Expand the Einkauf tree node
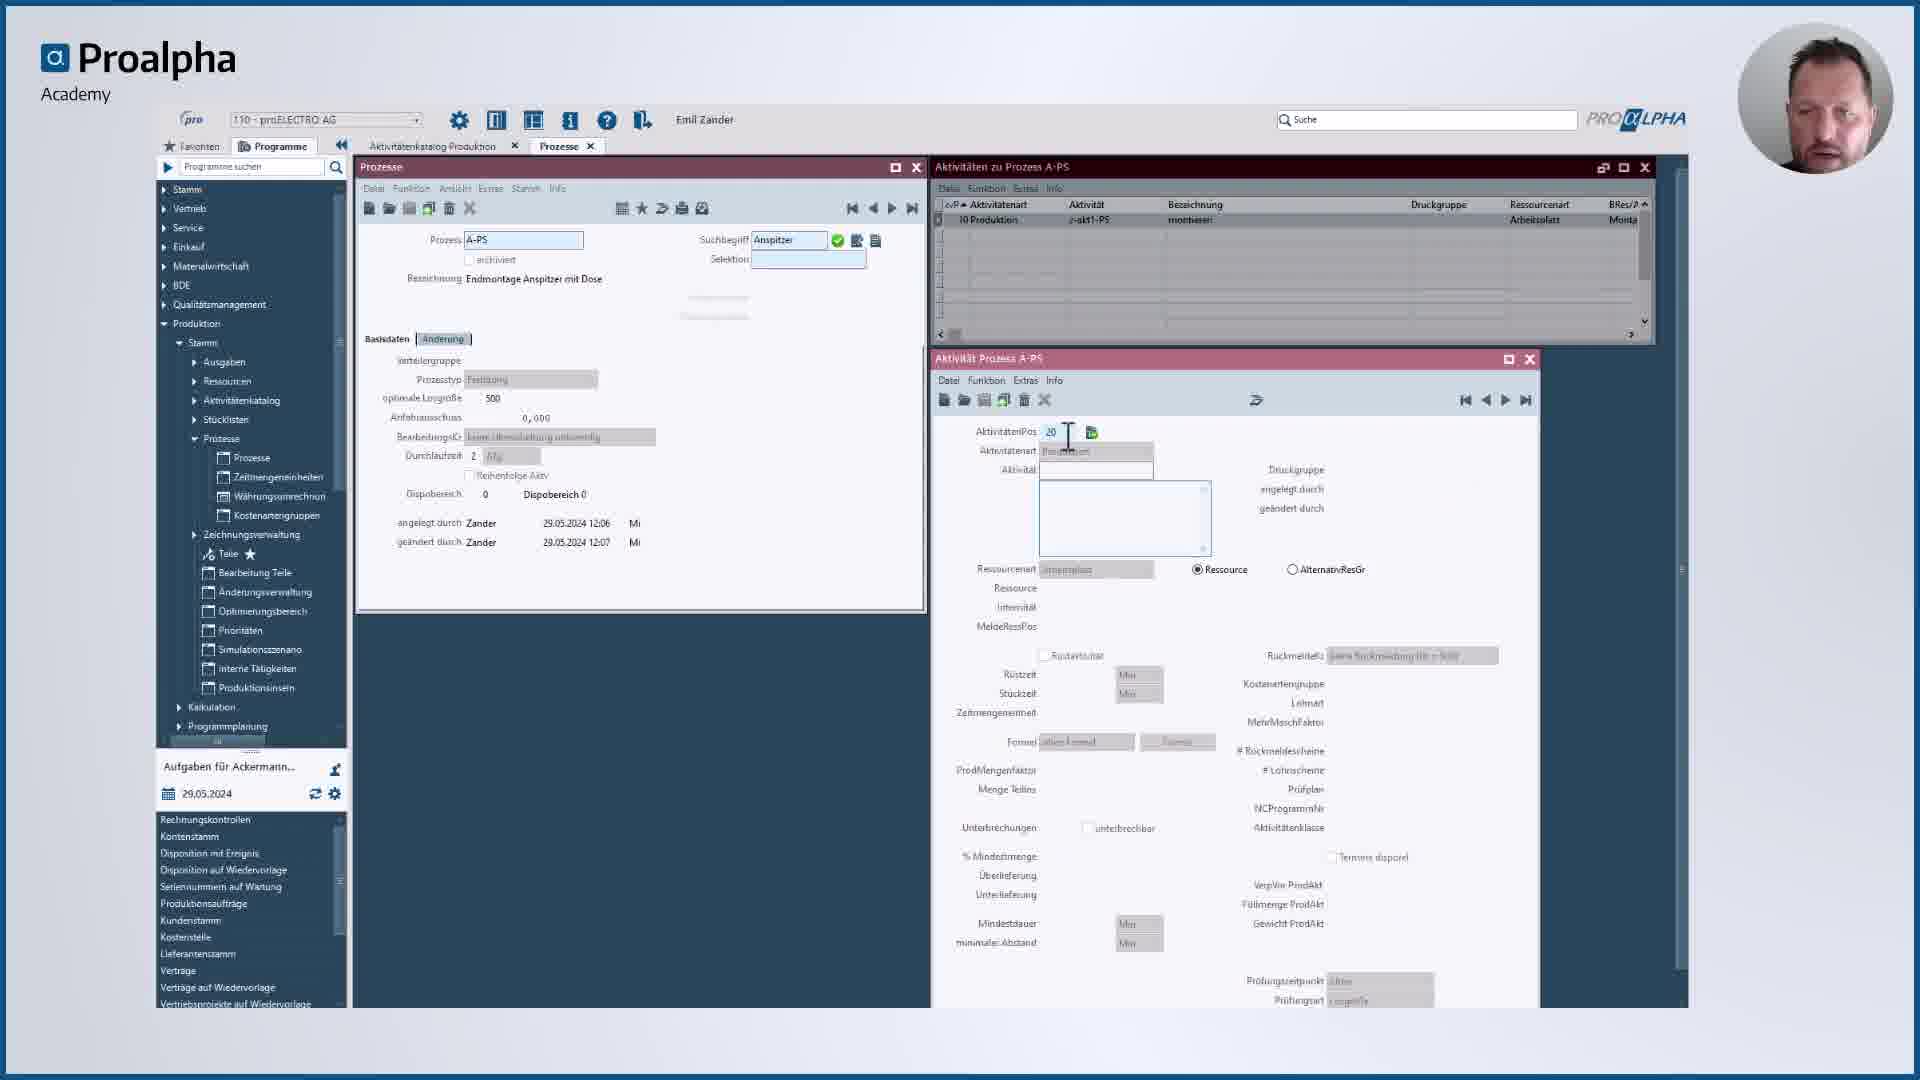1920x1080 pixels. click(x=164, y=247)
